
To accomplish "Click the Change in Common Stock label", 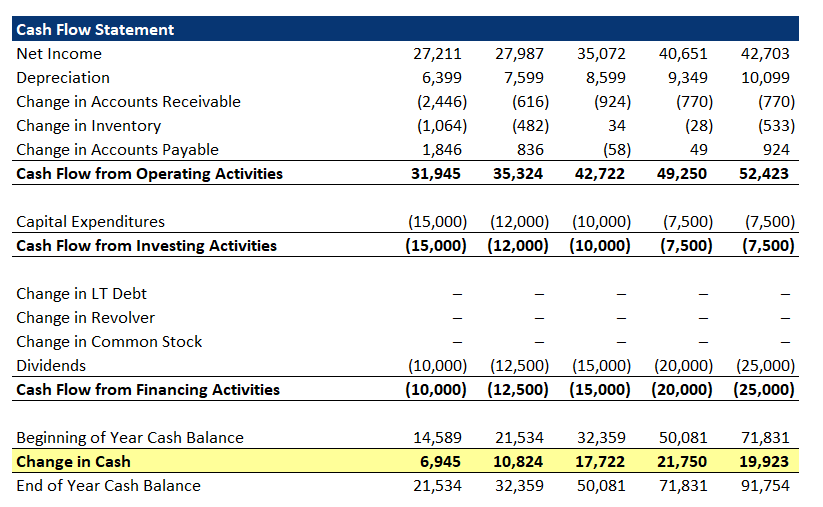I will tap(109, 342).
